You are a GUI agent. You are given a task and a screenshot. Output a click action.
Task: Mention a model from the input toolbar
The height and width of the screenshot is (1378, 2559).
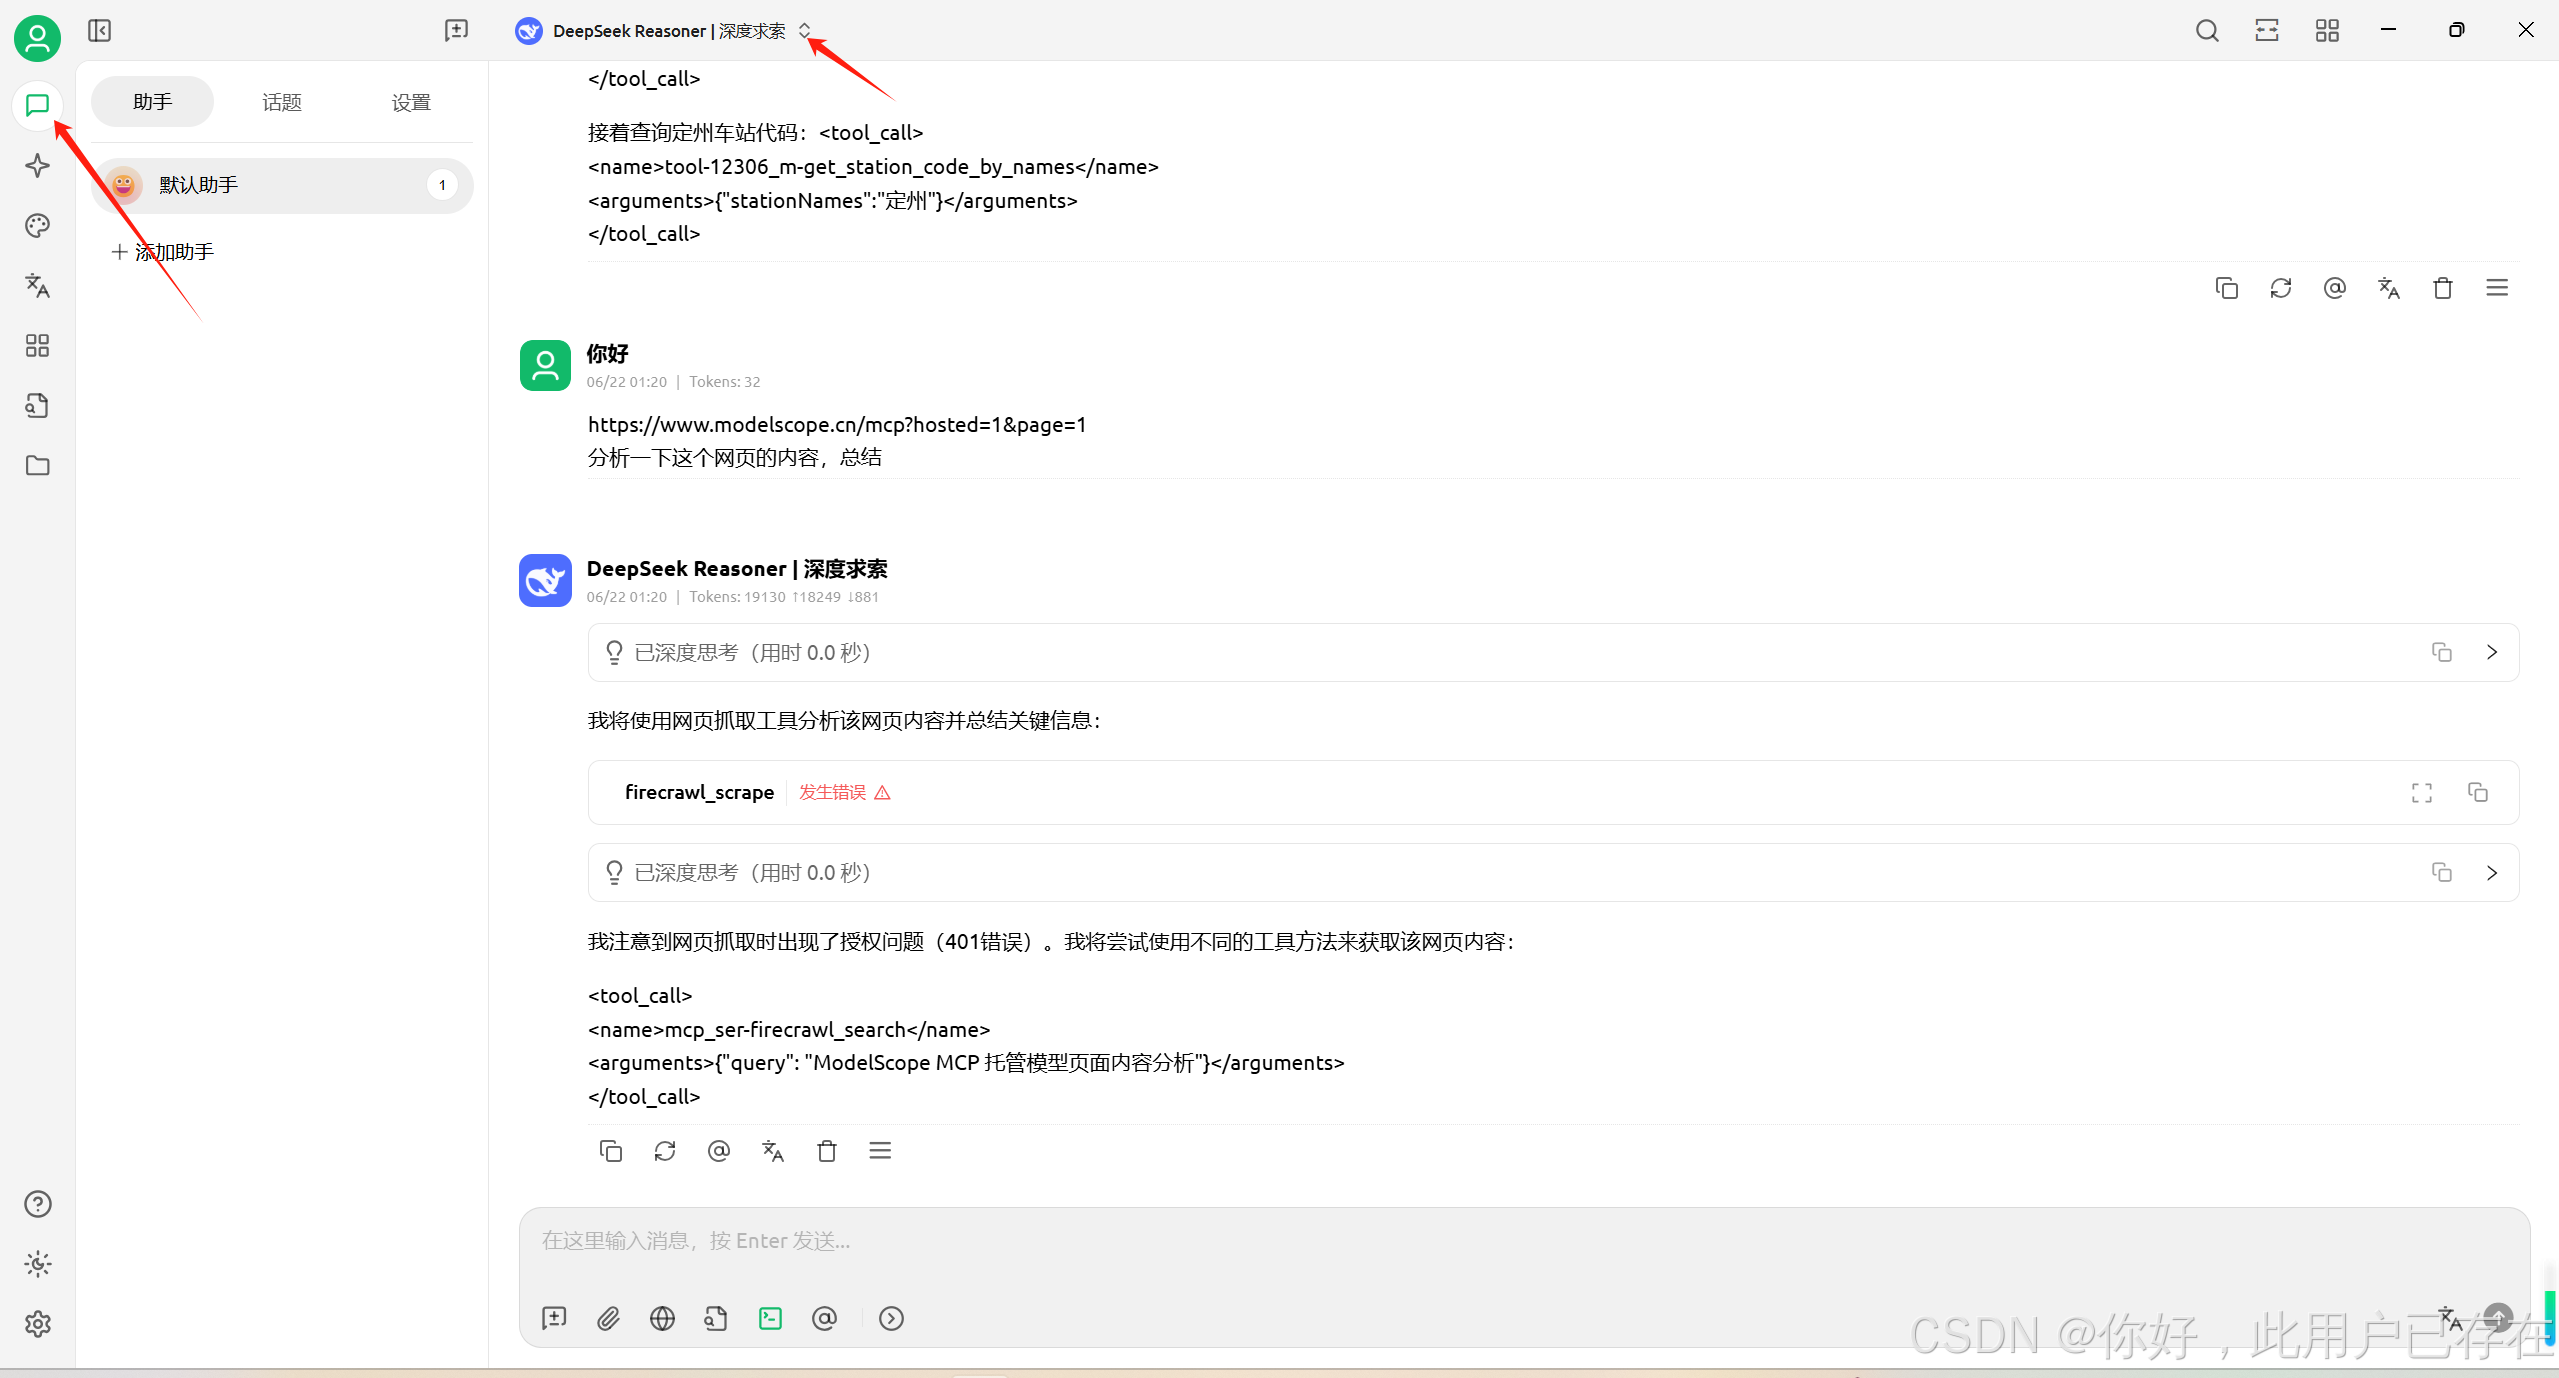(x=824, y=1318)
